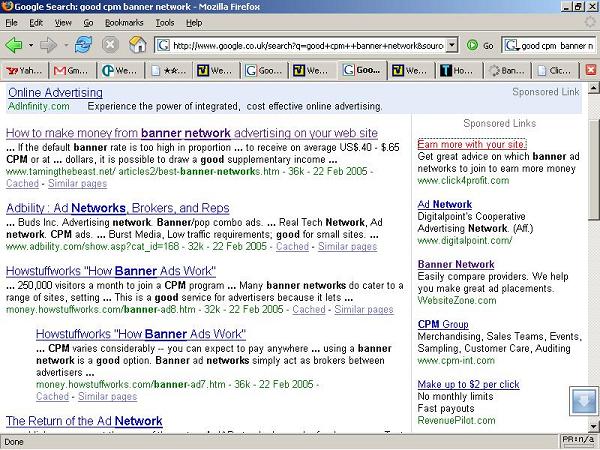Viewport: 600px width, 450px height.
Task: Switch to the Clic... tab
Action: click(x=555, y=70)
